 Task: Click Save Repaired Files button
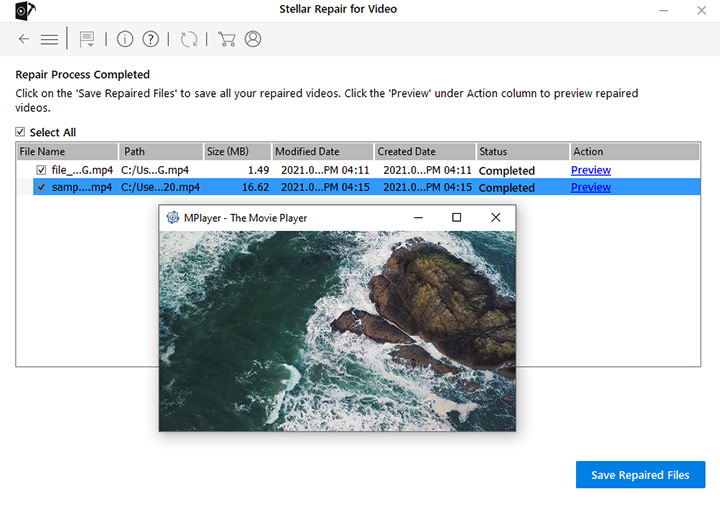click(x=640, y=474)
